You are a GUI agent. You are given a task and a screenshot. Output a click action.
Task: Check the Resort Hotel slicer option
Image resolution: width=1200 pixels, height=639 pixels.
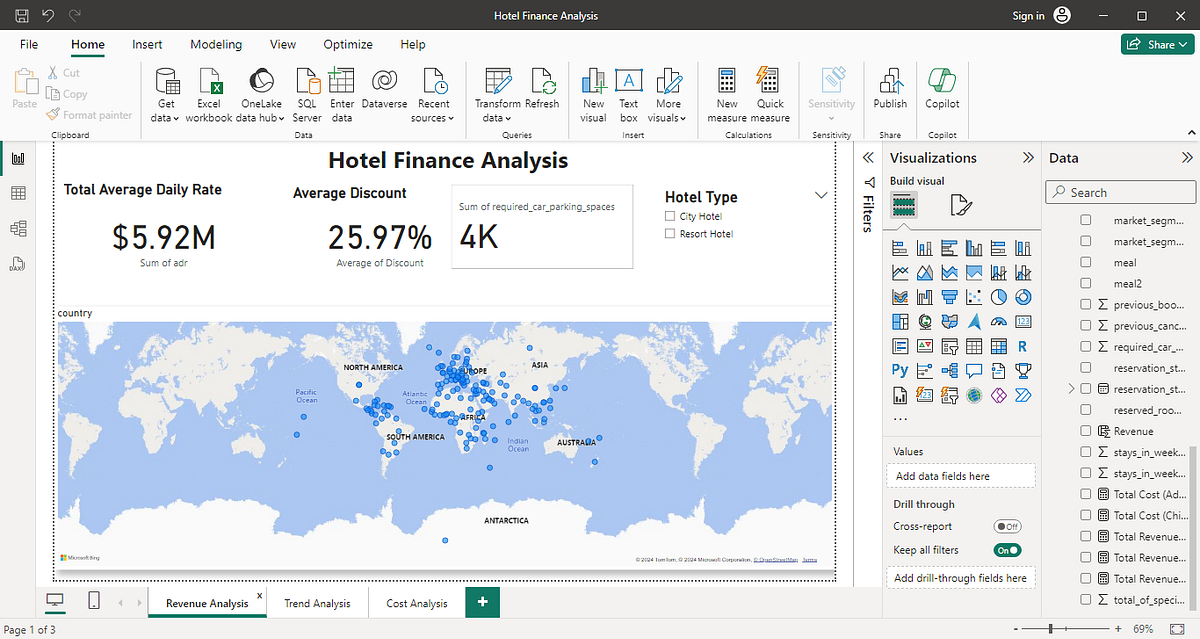tap(671, 233)
